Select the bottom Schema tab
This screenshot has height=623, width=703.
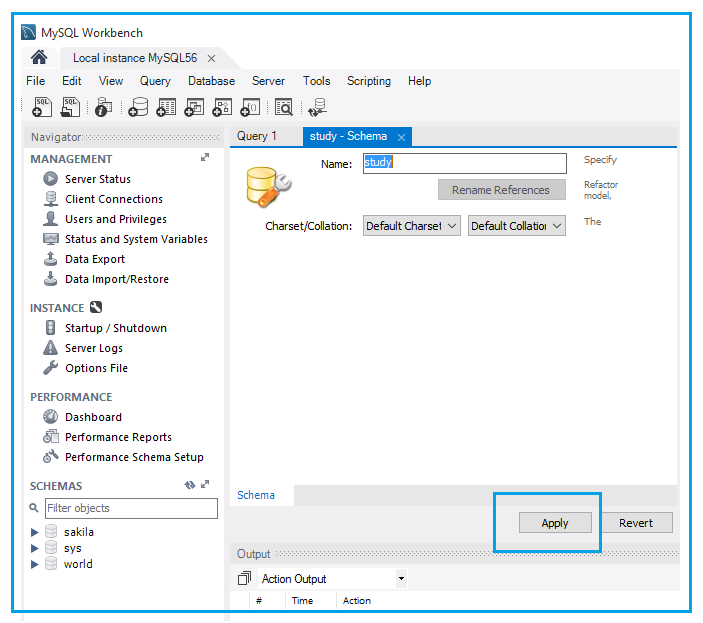click(x=256, y=495)
